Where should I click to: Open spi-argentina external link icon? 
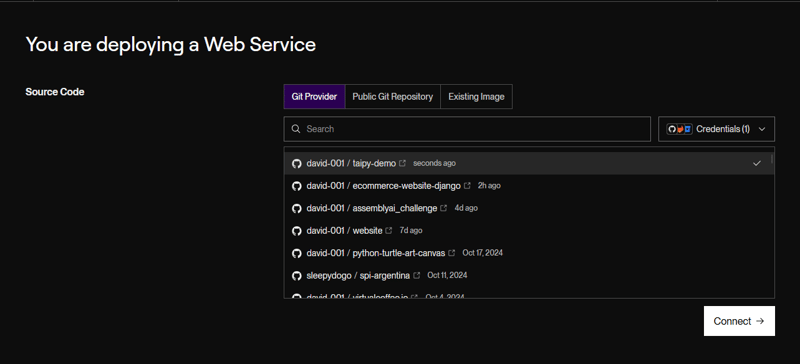(x=416, y=276)
